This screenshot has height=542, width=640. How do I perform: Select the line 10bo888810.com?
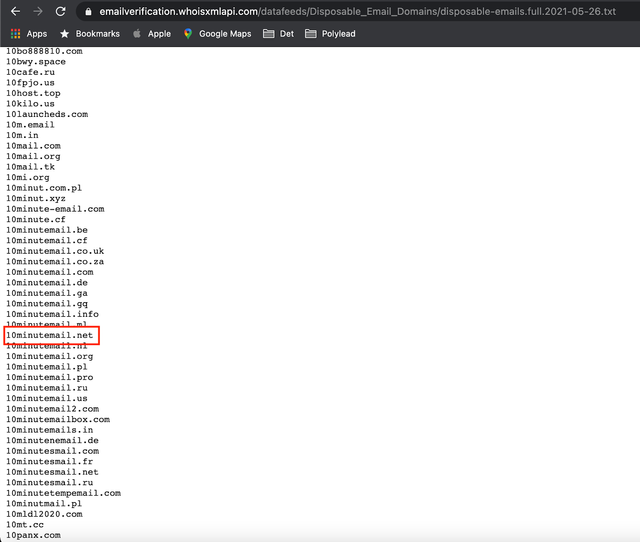coord(44,51)
